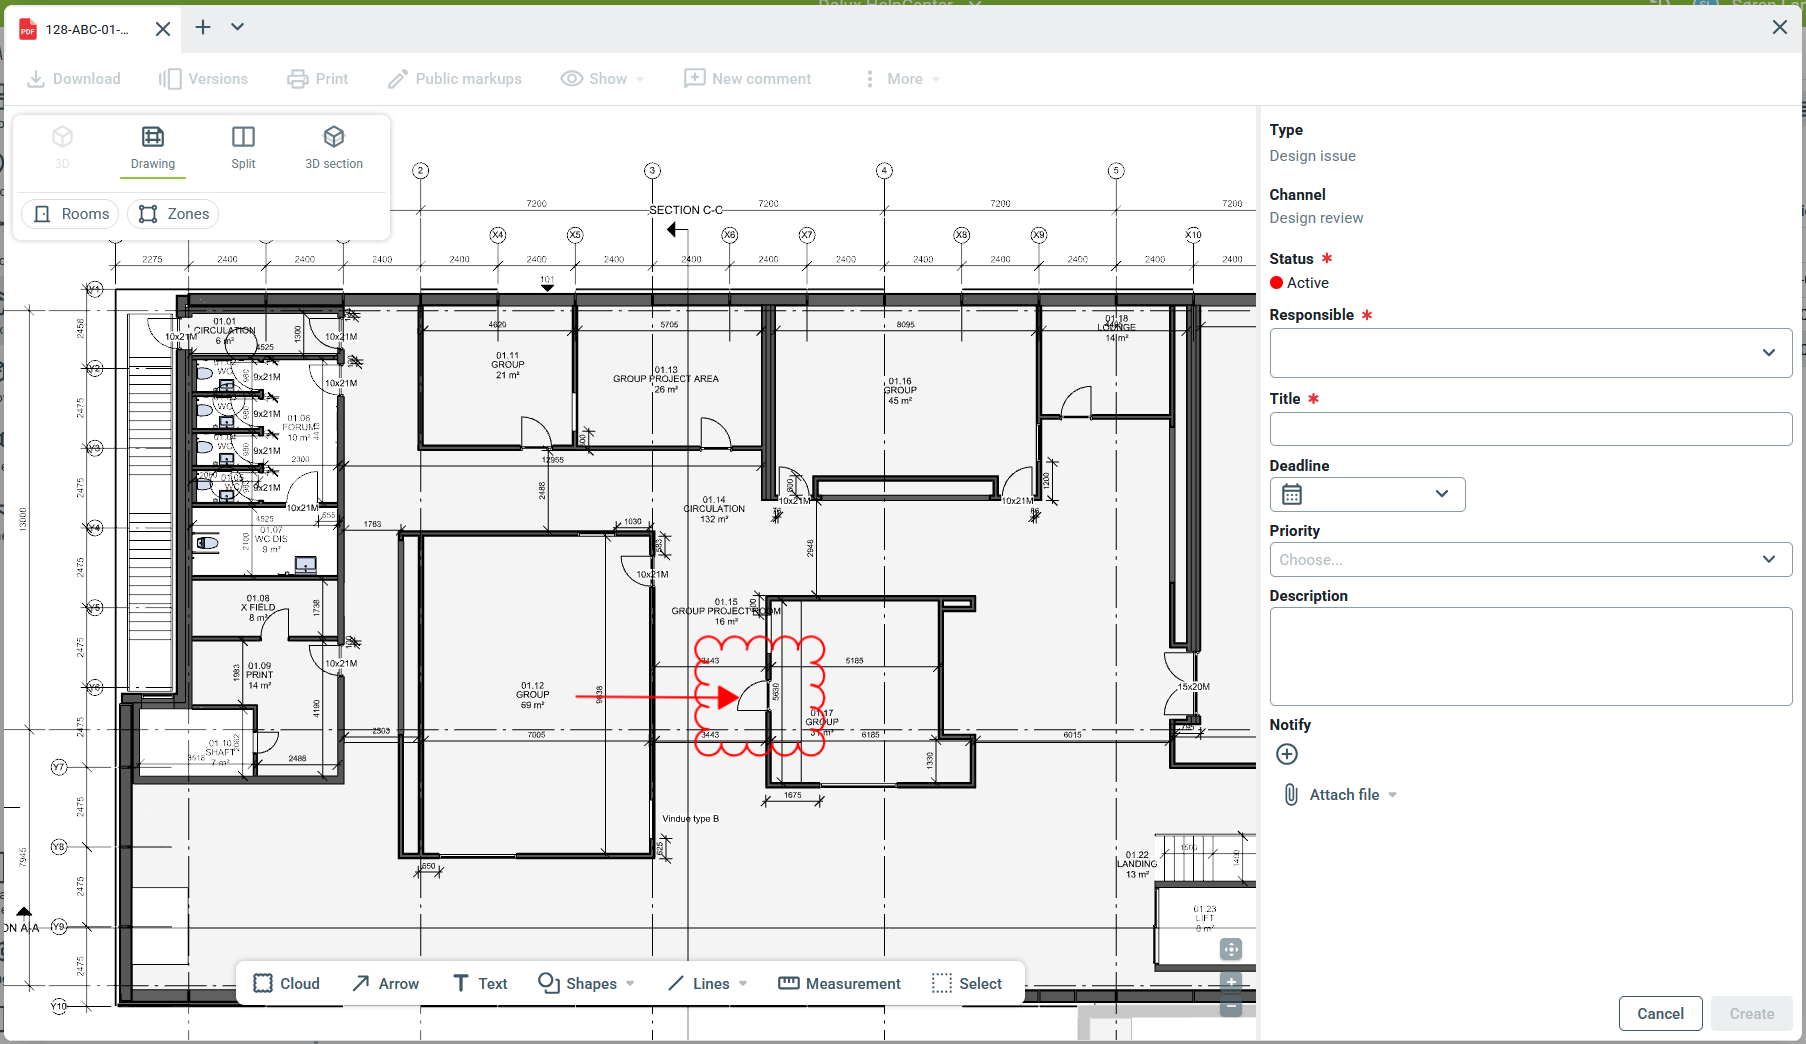Viewport: 1806px width, 1044px height.
Task: Open the Show menu
Action: pos(602,79)
